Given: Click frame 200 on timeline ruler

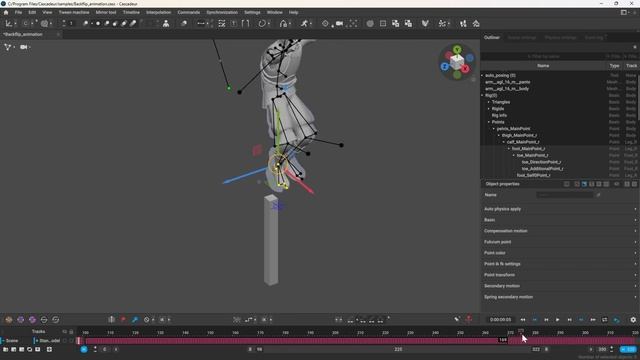Looking at the screenshot, I should [335, 333].
